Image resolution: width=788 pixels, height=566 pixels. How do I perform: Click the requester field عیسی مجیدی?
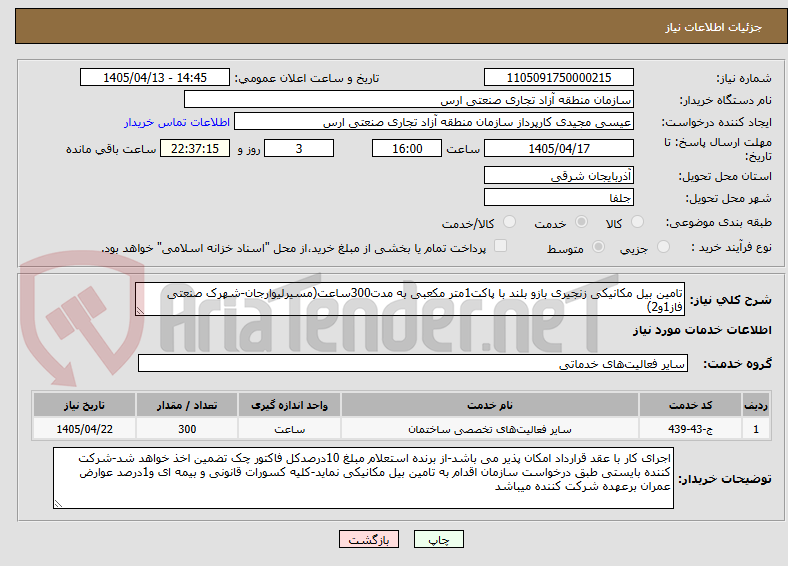[x=434, y=122]
